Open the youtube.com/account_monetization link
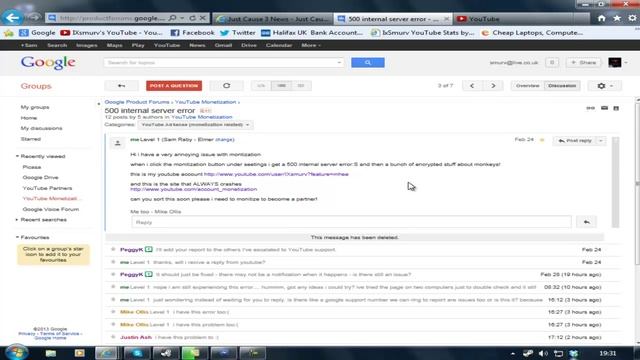640x360 pixels. pos(194,189)
